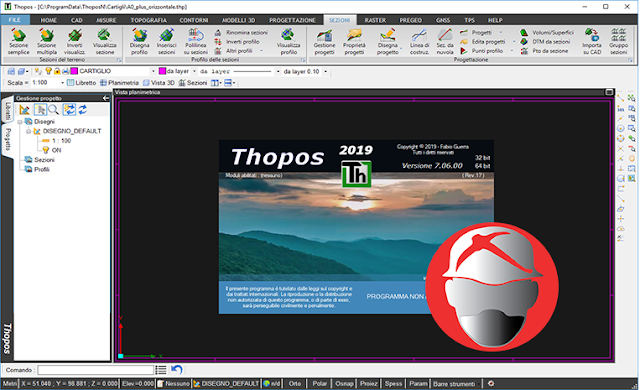
Task: Switch to the MODELLI 3D tab
Action: coord(238,20)
